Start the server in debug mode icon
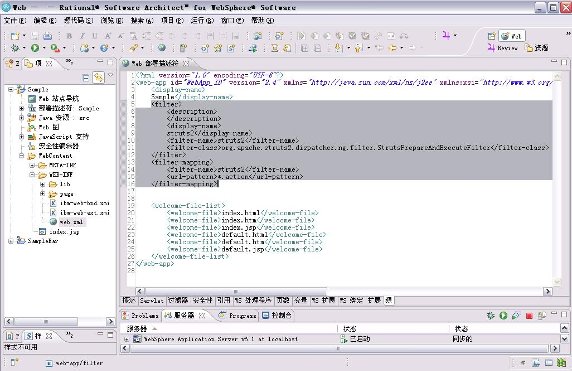 click(x=491, y=316)
